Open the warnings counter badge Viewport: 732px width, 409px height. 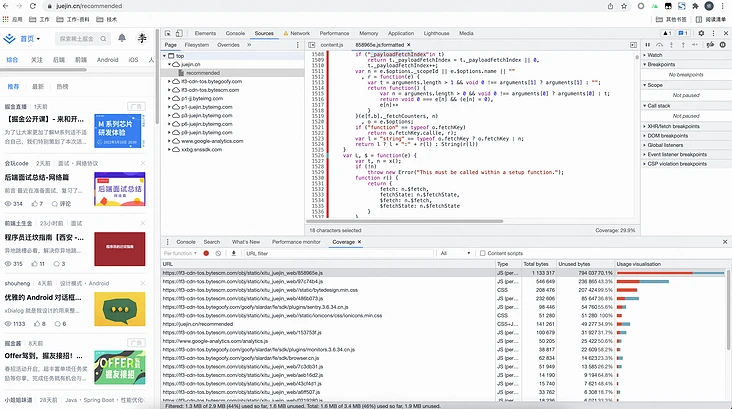pyautogui.click(x=667, y=33)
